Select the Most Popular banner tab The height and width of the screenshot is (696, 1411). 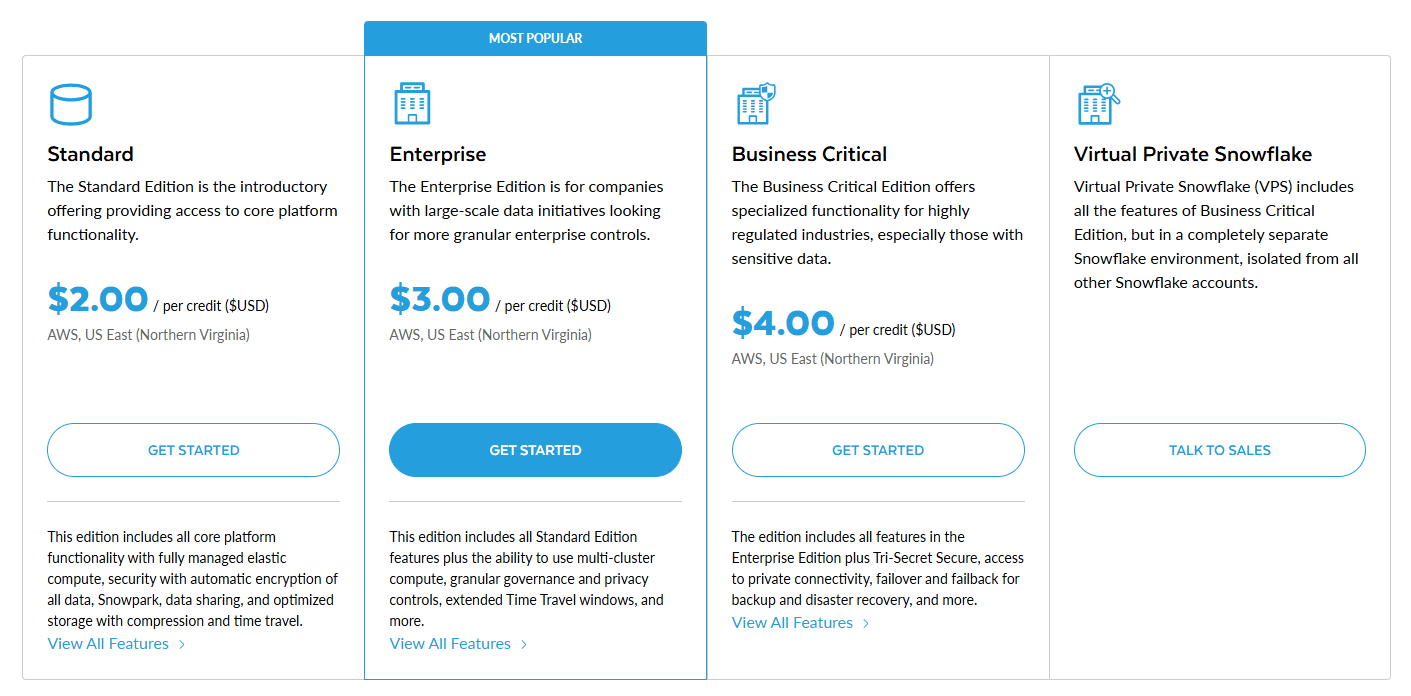tap(535, 38)
